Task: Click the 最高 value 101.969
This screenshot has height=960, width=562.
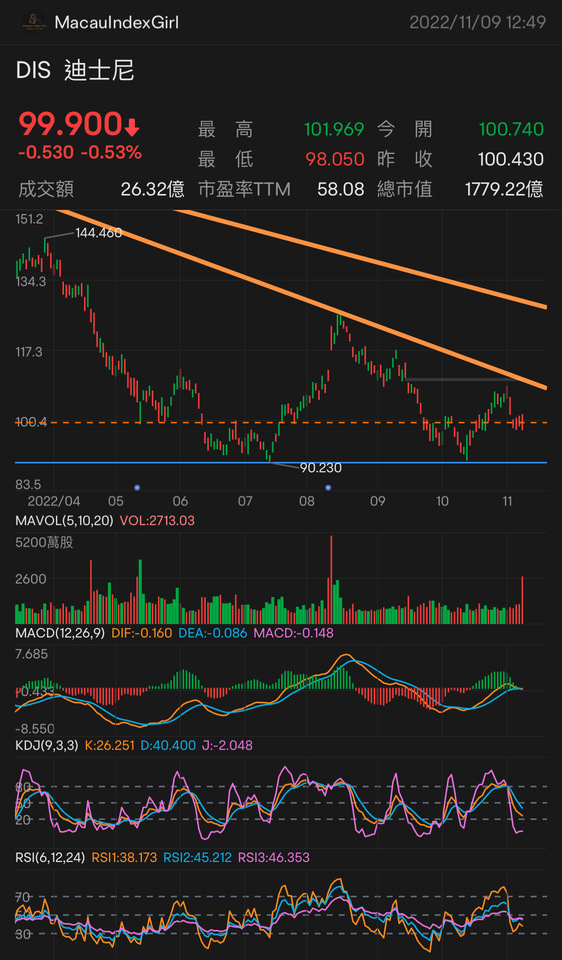Action: click(335, 130)
